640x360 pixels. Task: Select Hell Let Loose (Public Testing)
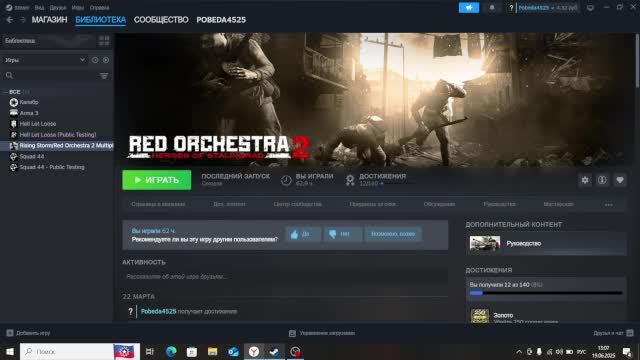point(57,135)
